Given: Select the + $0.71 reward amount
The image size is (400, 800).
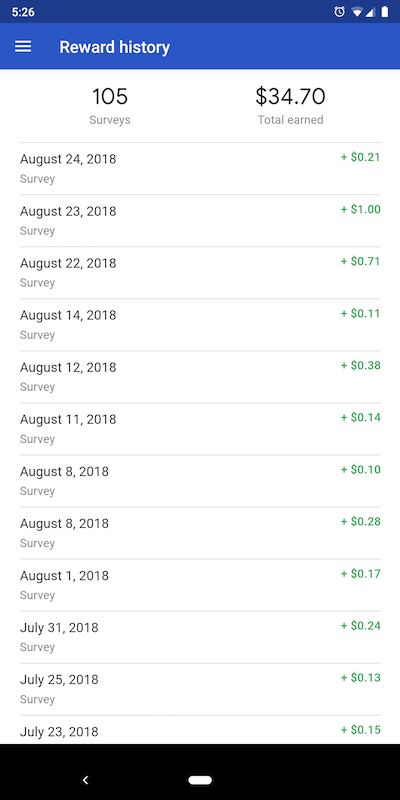Looking at the screenshot, I should 361,261.
